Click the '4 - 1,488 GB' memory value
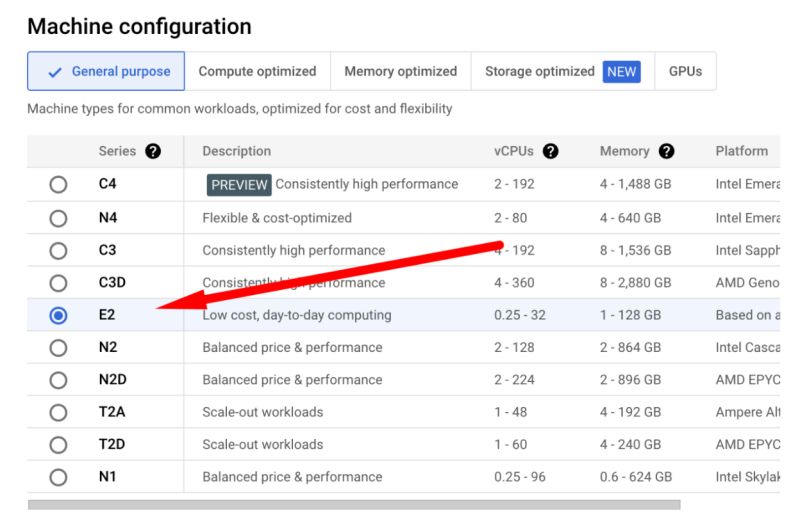Viewport: 800px width, 526px height. click(x=636, y=184)
